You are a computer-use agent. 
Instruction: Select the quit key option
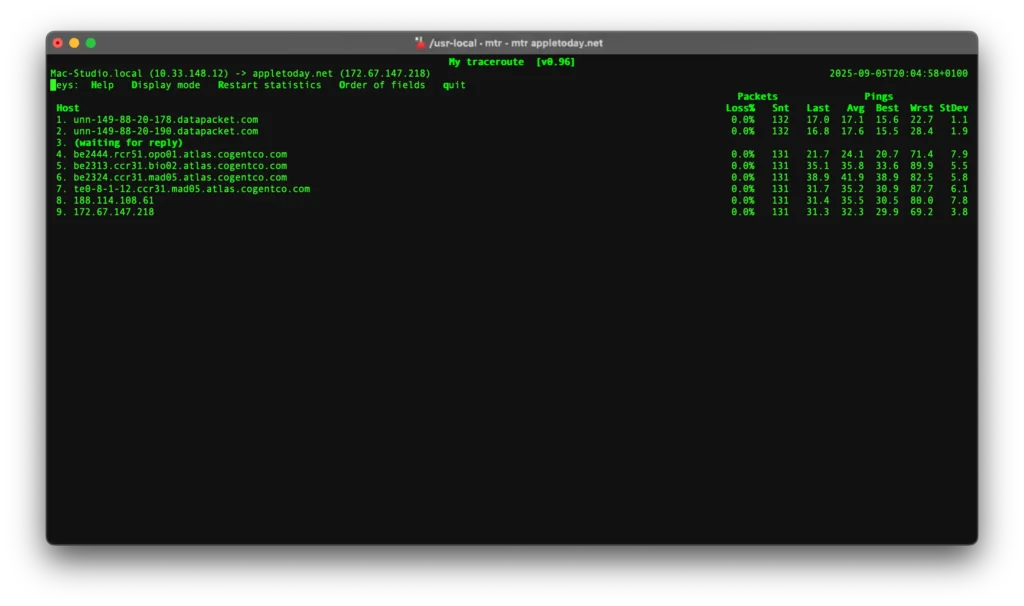454,85
